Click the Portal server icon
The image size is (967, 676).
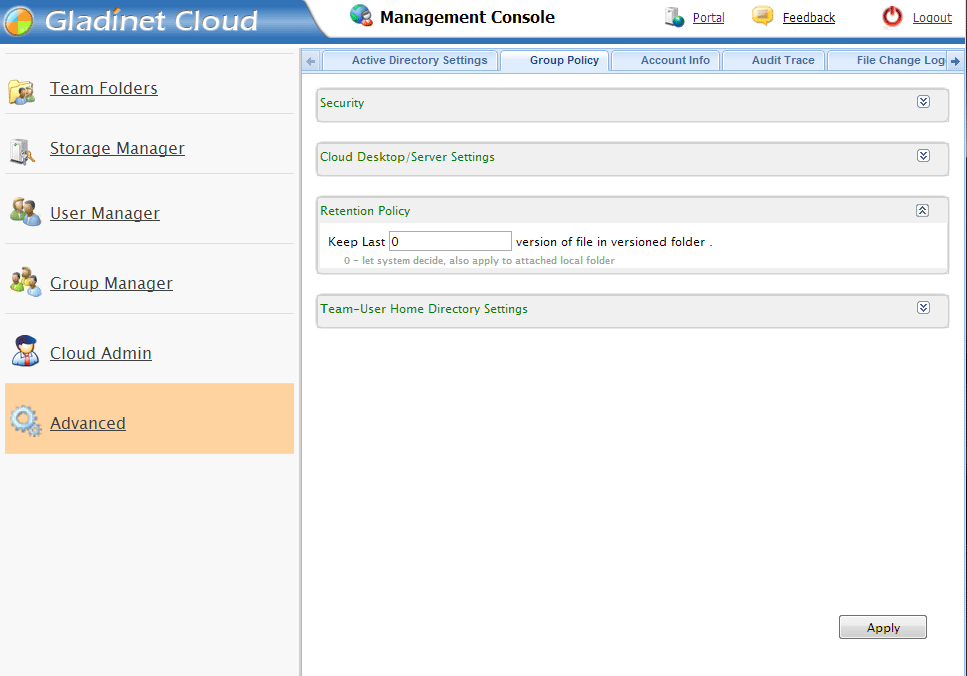pos(674,17)
